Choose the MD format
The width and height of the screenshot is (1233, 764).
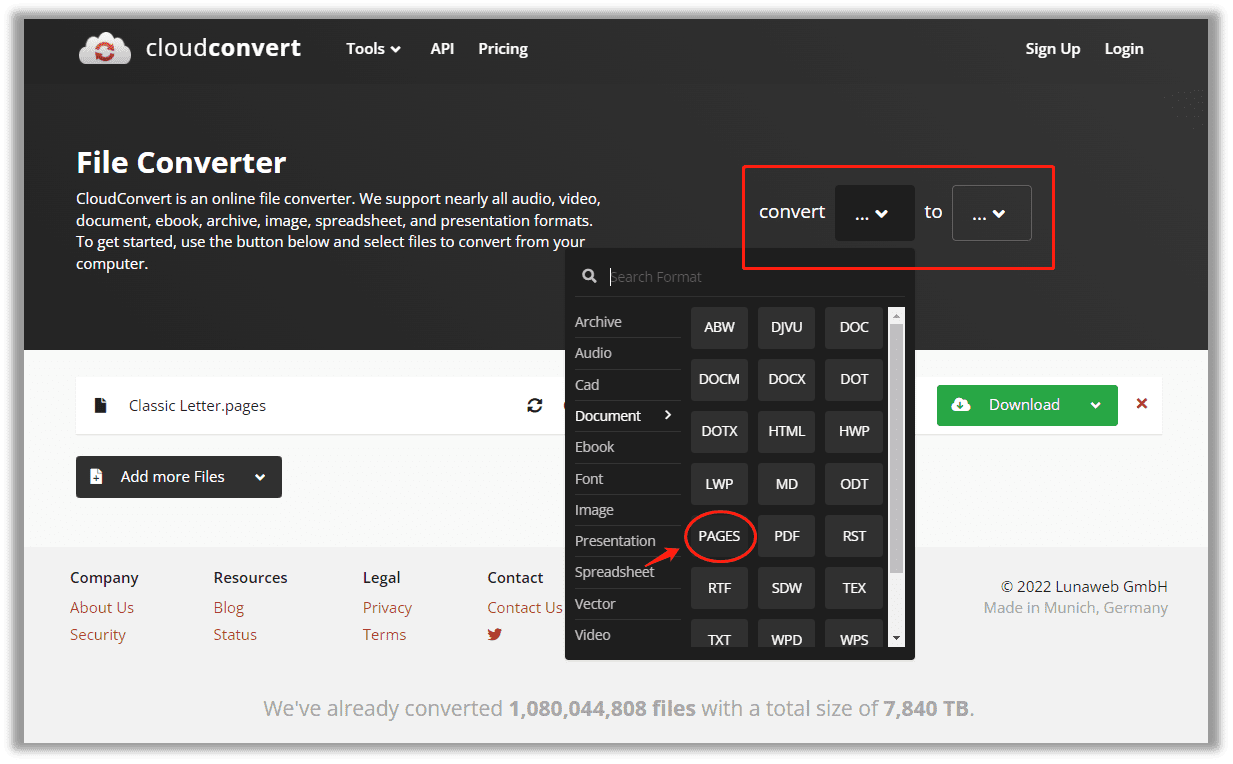point(787,484)
